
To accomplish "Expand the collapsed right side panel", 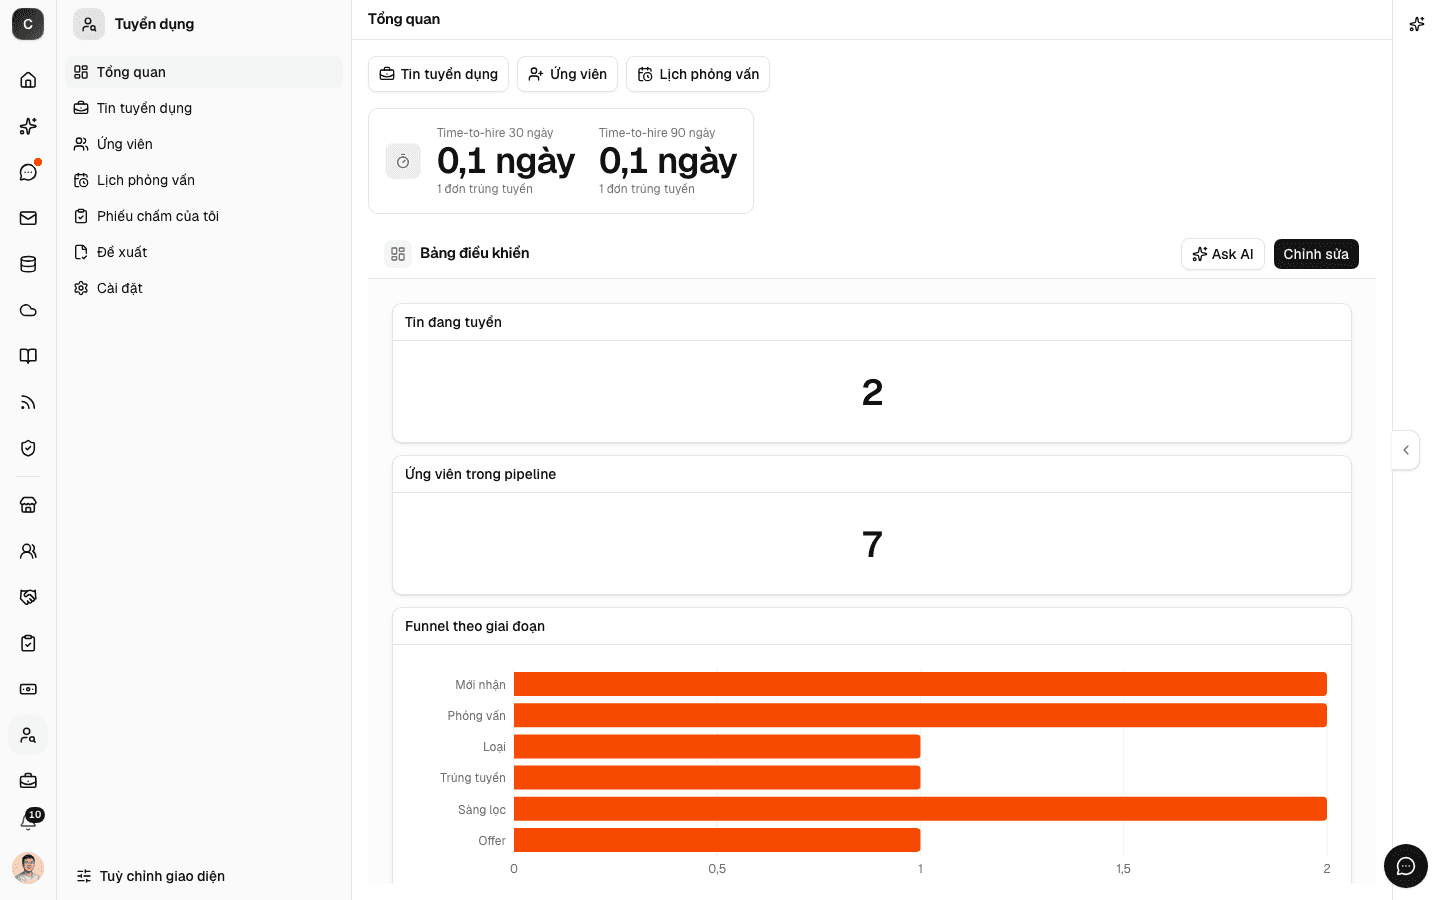I will (x=1406, y=450).
